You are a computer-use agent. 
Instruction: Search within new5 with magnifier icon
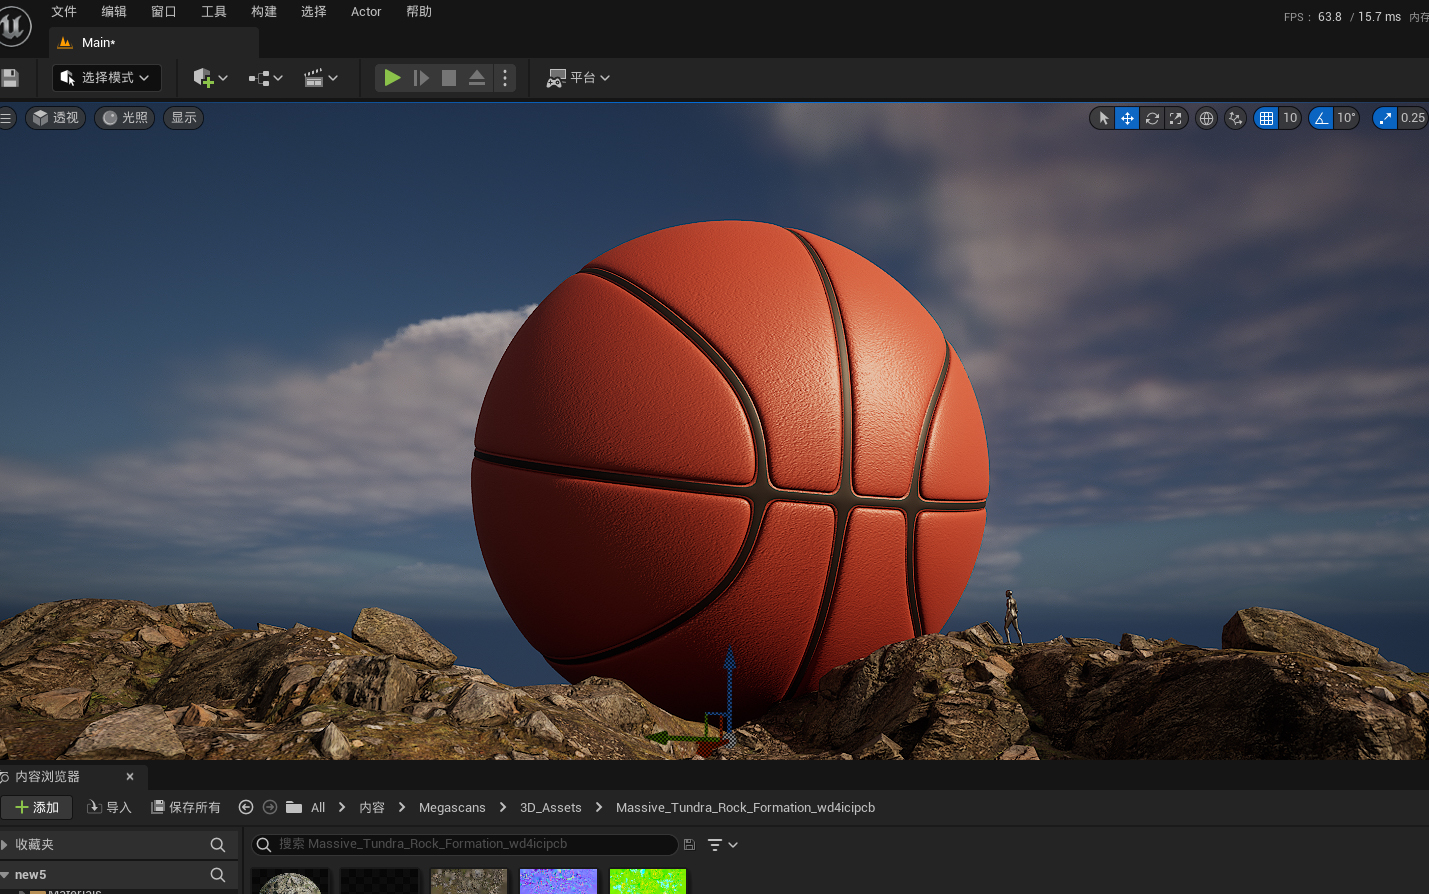click(218, 875)
